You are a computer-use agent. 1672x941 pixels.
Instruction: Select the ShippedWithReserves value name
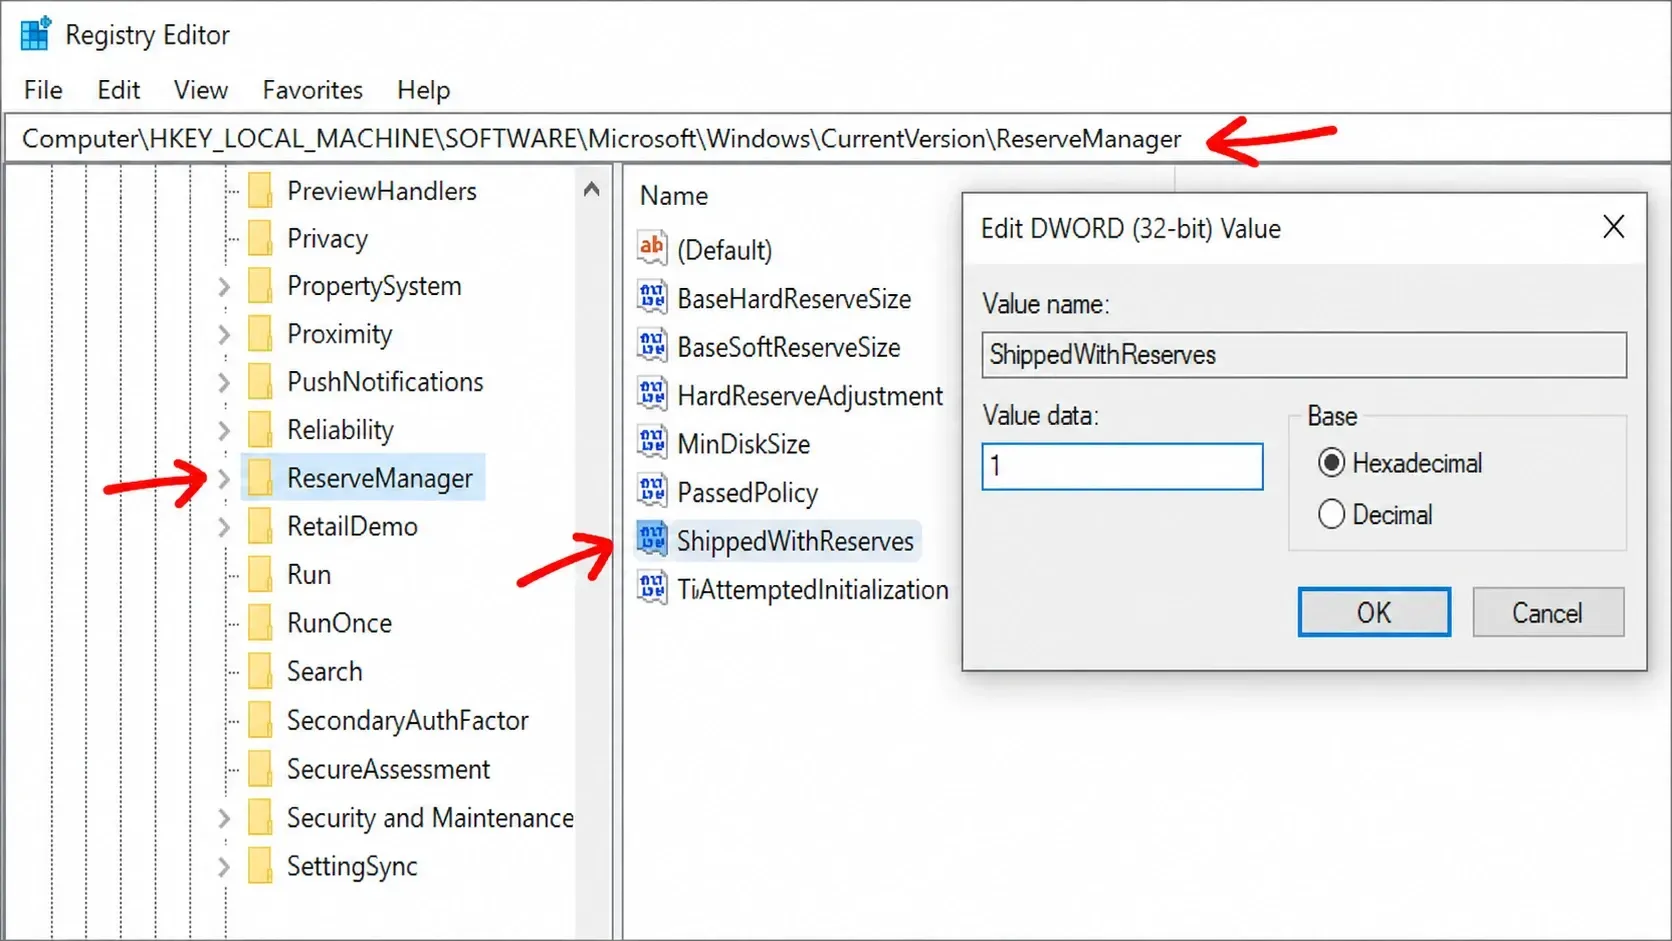[795, 541]
